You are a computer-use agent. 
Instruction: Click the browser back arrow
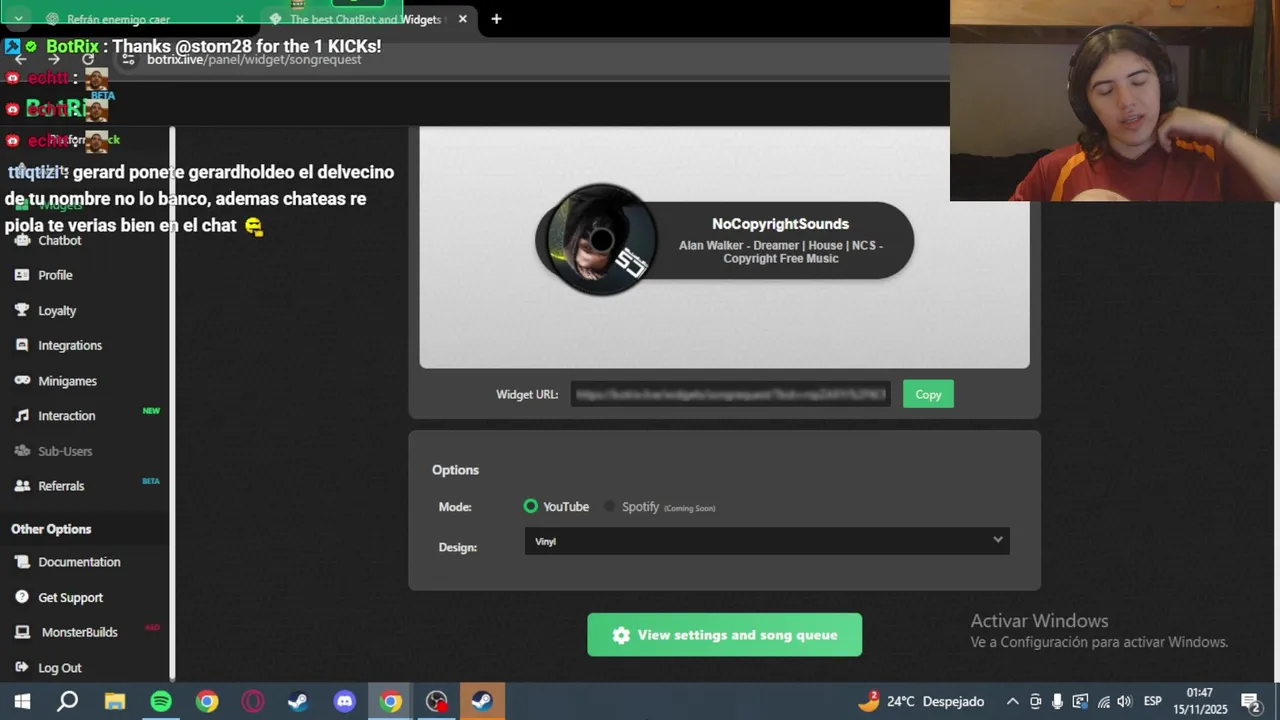click(20, 60)
